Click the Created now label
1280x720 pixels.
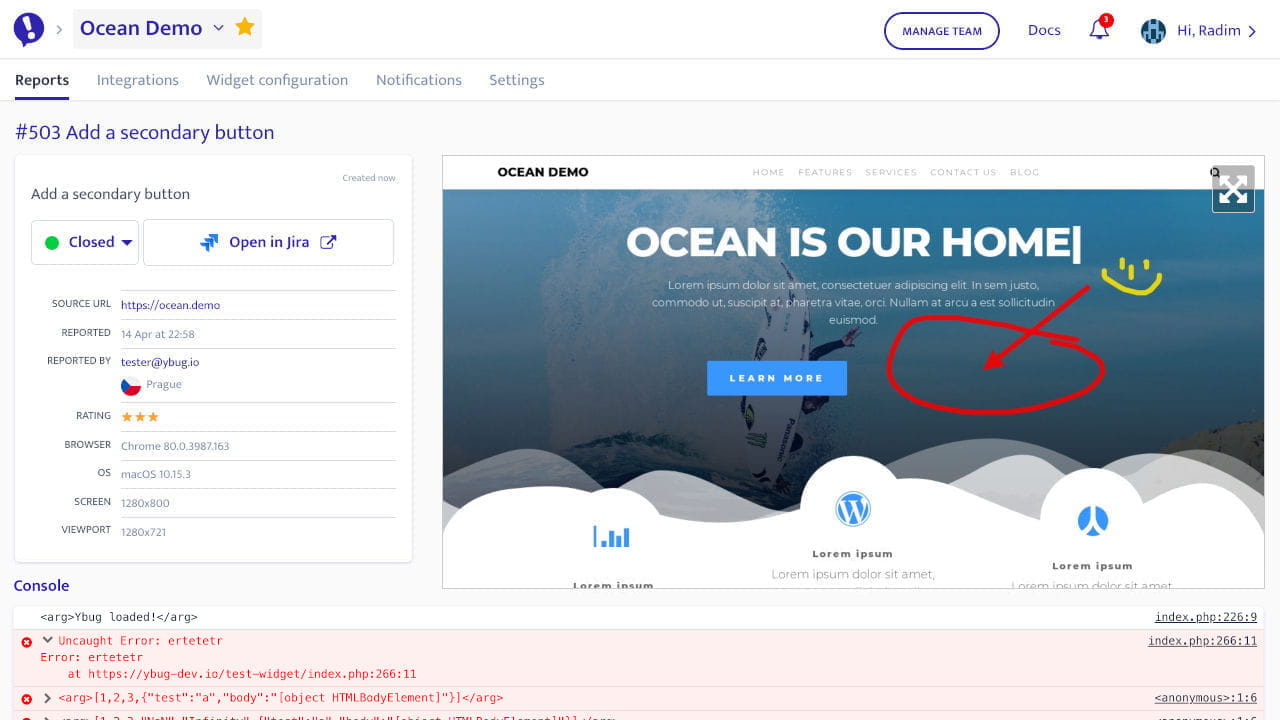click(x=369, y=178)
